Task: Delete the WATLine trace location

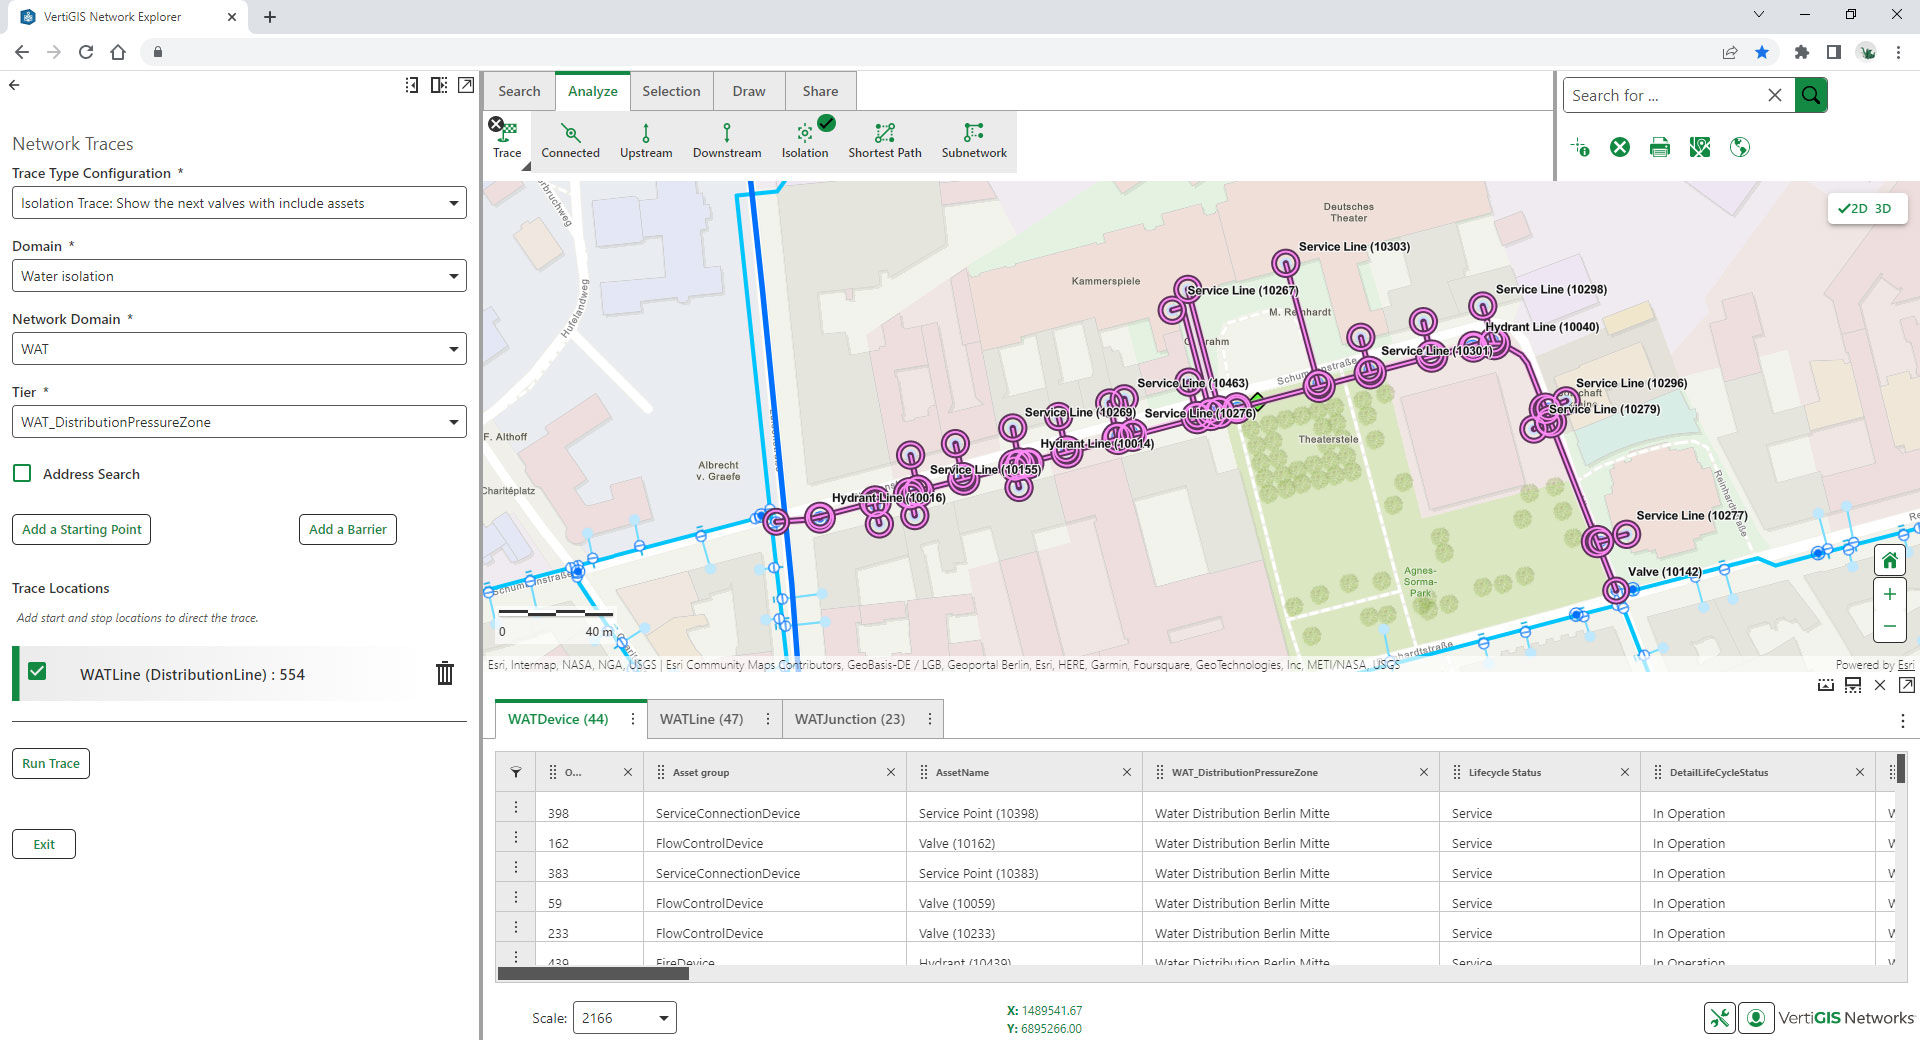Action: (445, 674)
